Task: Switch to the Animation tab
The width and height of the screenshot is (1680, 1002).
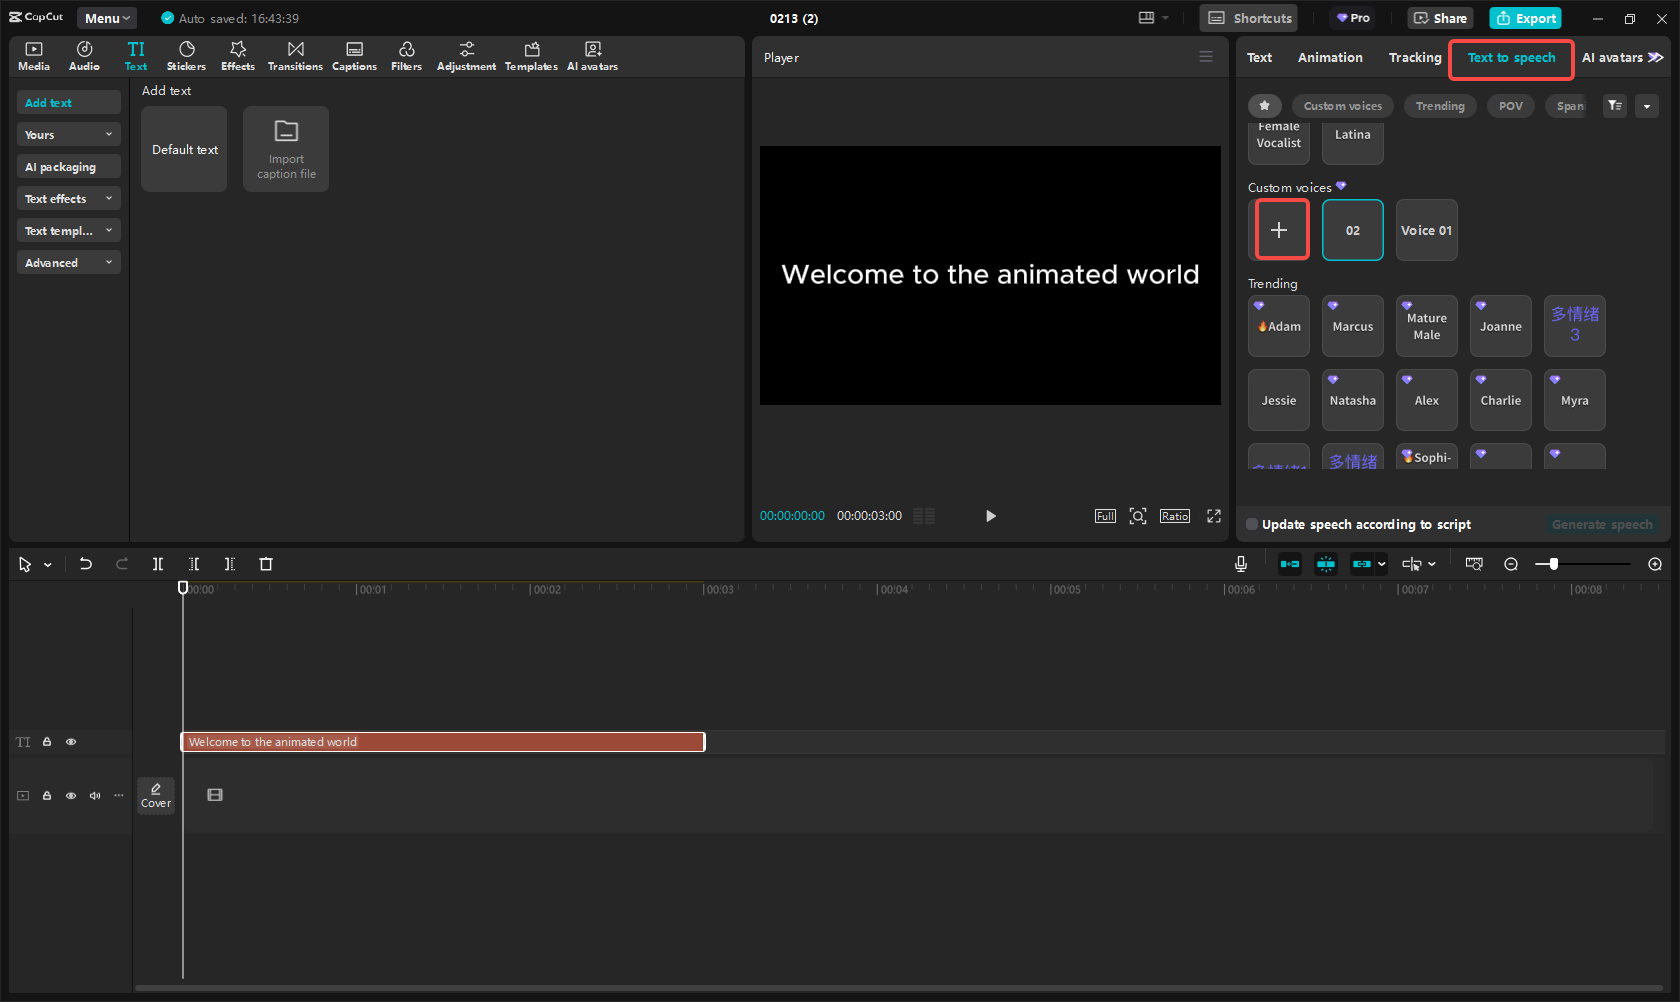Action: pos(1329,58)
